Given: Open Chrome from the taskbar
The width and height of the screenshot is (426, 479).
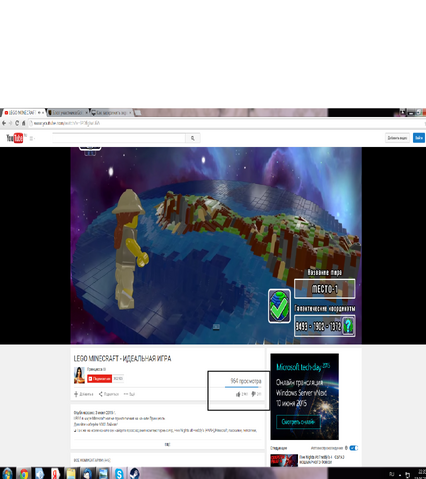Looking at the screenshot, I should (23, 473).
